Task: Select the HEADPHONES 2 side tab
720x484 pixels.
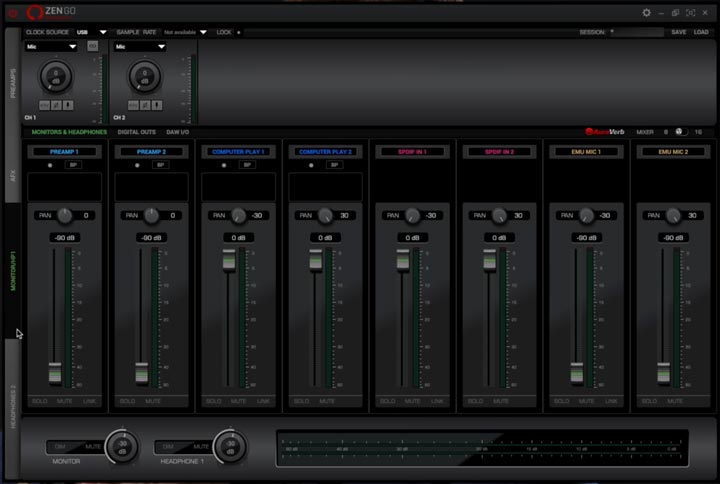Action: point(13,407)
